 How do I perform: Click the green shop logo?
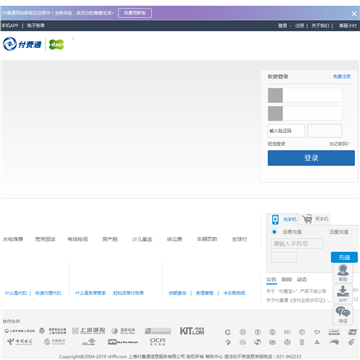tap(56, 44)
